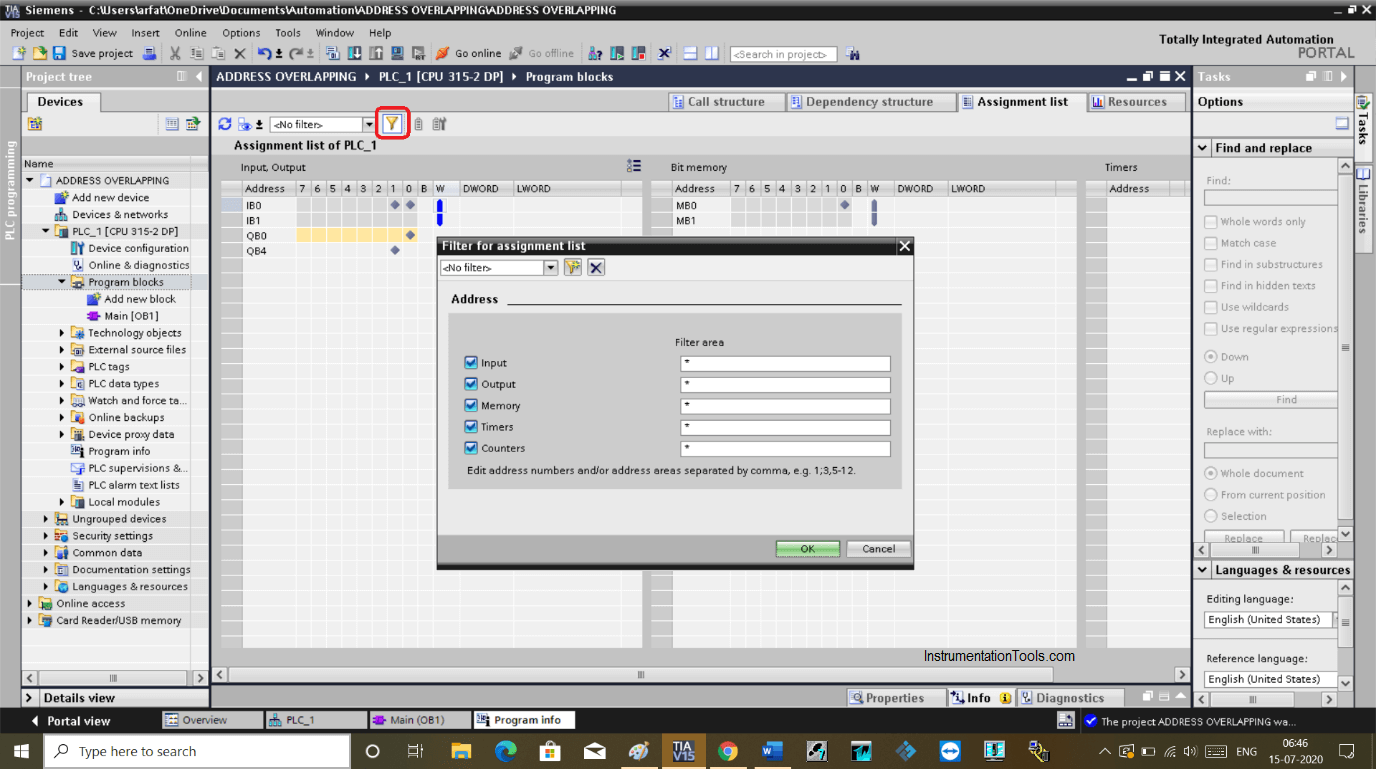Uncheck the Input filter checkbox
The width and height of the screenshot is (1376, 769).
click(471, 363)
